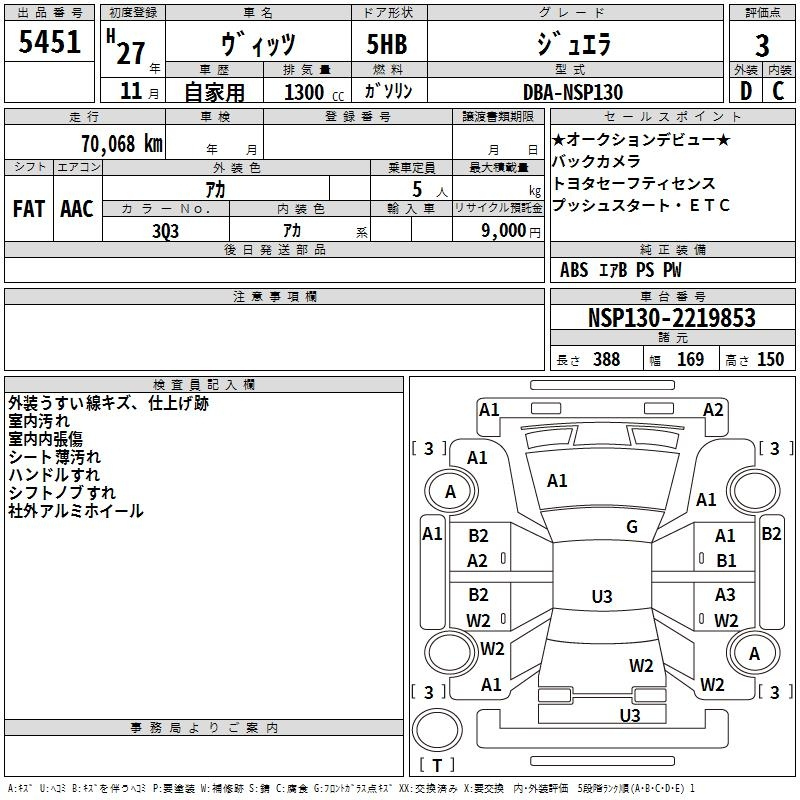
Task: Click the damage code legend line
Action: point(351,788)
